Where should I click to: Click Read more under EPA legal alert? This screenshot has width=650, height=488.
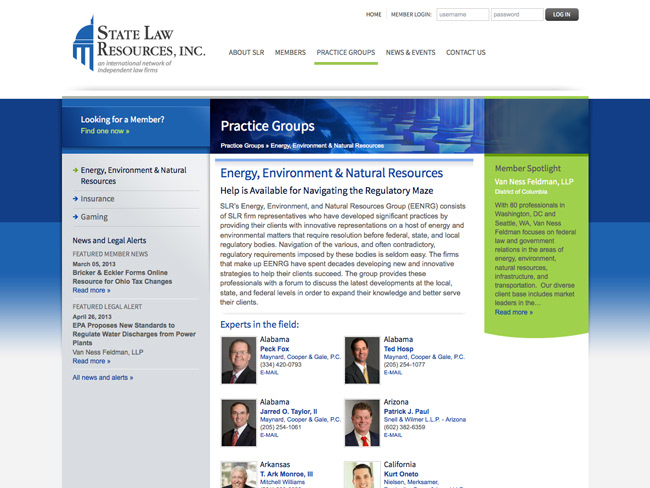[x=91, y=361]
